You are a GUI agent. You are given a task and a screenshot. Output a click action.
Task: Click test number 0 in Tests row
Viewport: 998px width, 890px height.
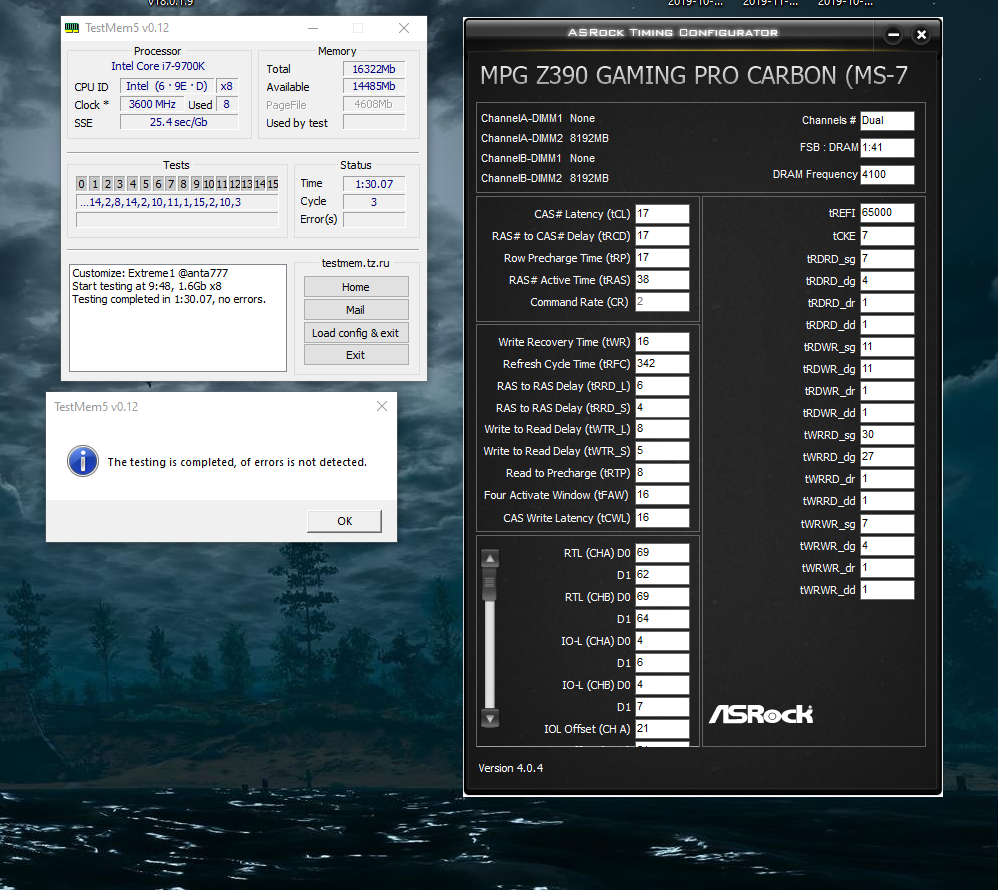point(81,184)
